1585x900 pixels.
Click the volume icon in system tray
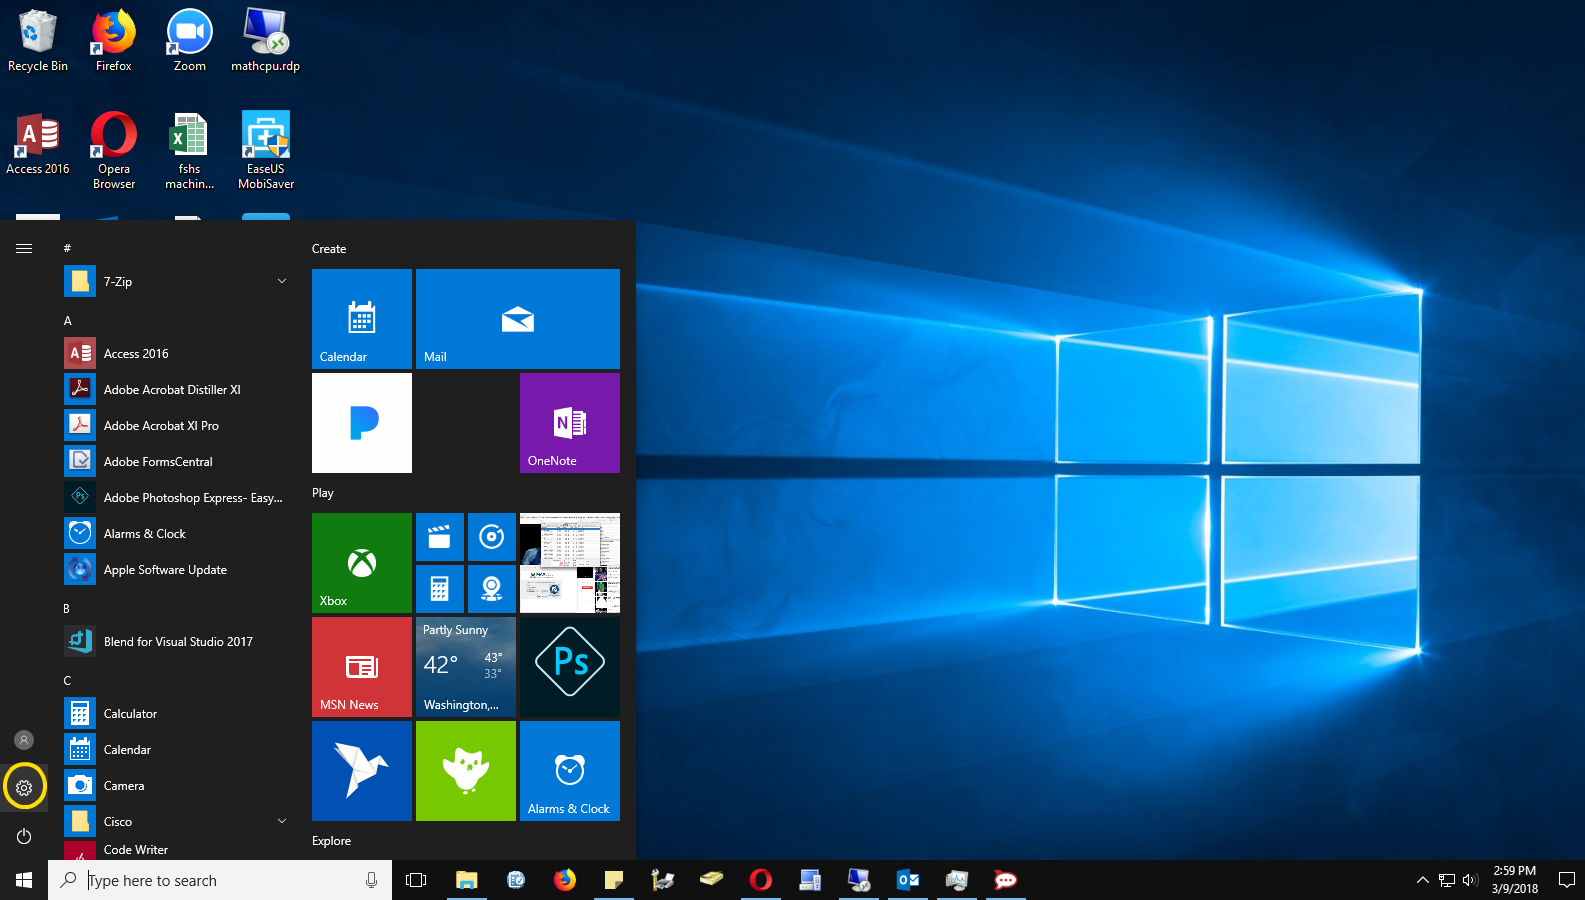click(x=1470, y=880)
